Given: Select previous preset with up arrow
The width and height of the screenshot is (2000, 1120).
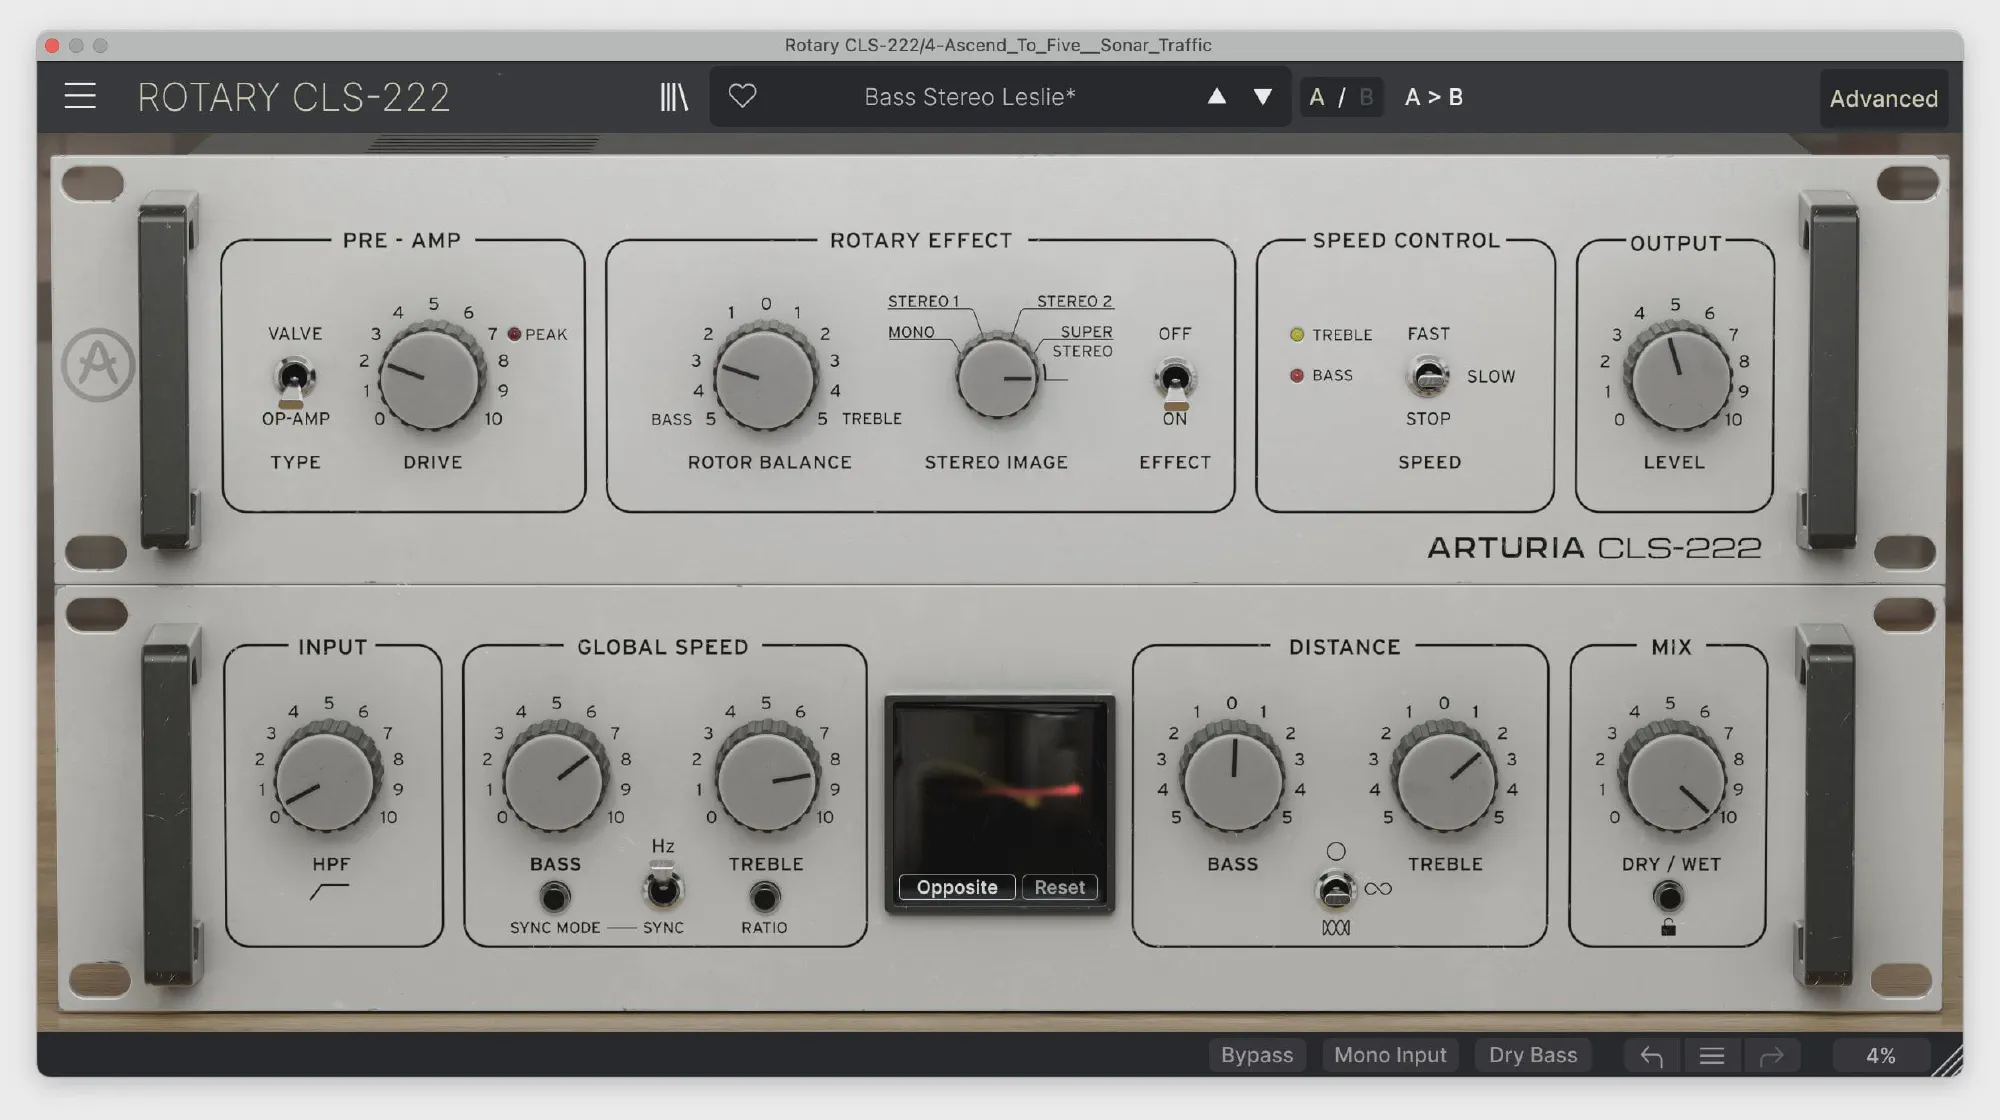Looking at the screenshot, I should [1216, 97].
